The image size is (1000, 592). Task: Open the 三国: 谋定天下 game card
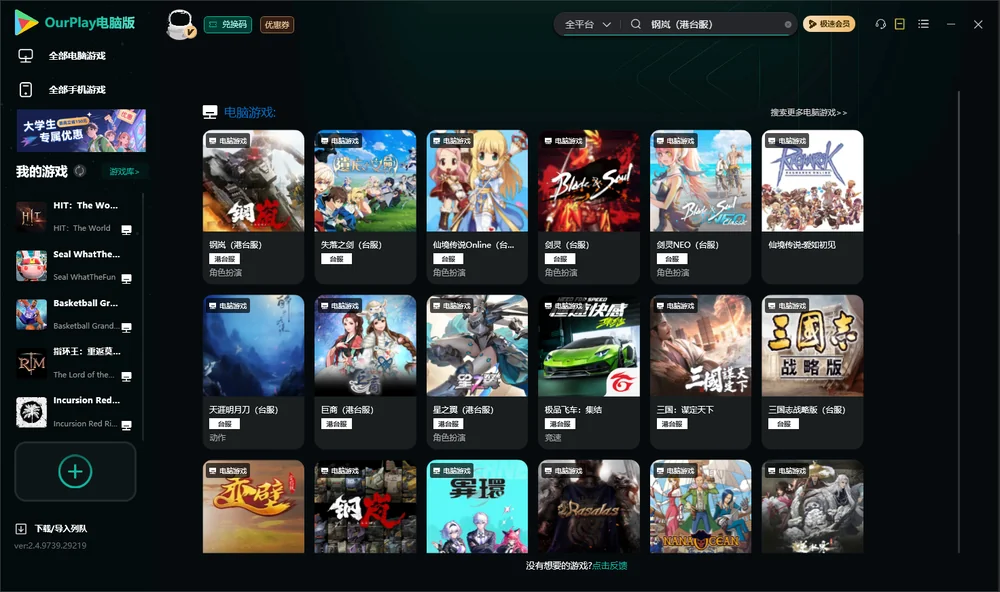point(700,371)
